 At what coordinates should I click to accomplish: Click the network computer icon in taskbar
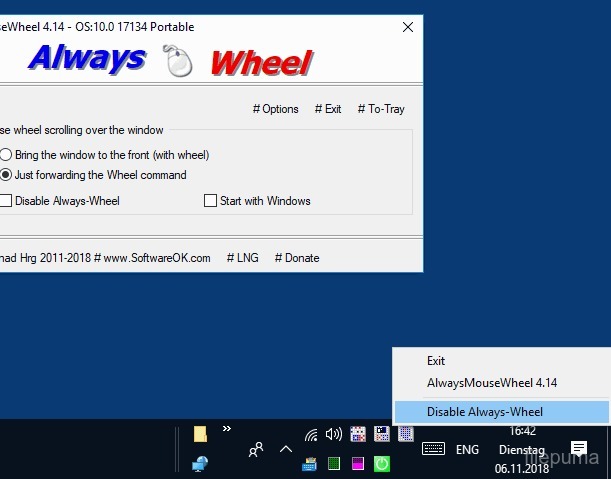click(200, 463)
